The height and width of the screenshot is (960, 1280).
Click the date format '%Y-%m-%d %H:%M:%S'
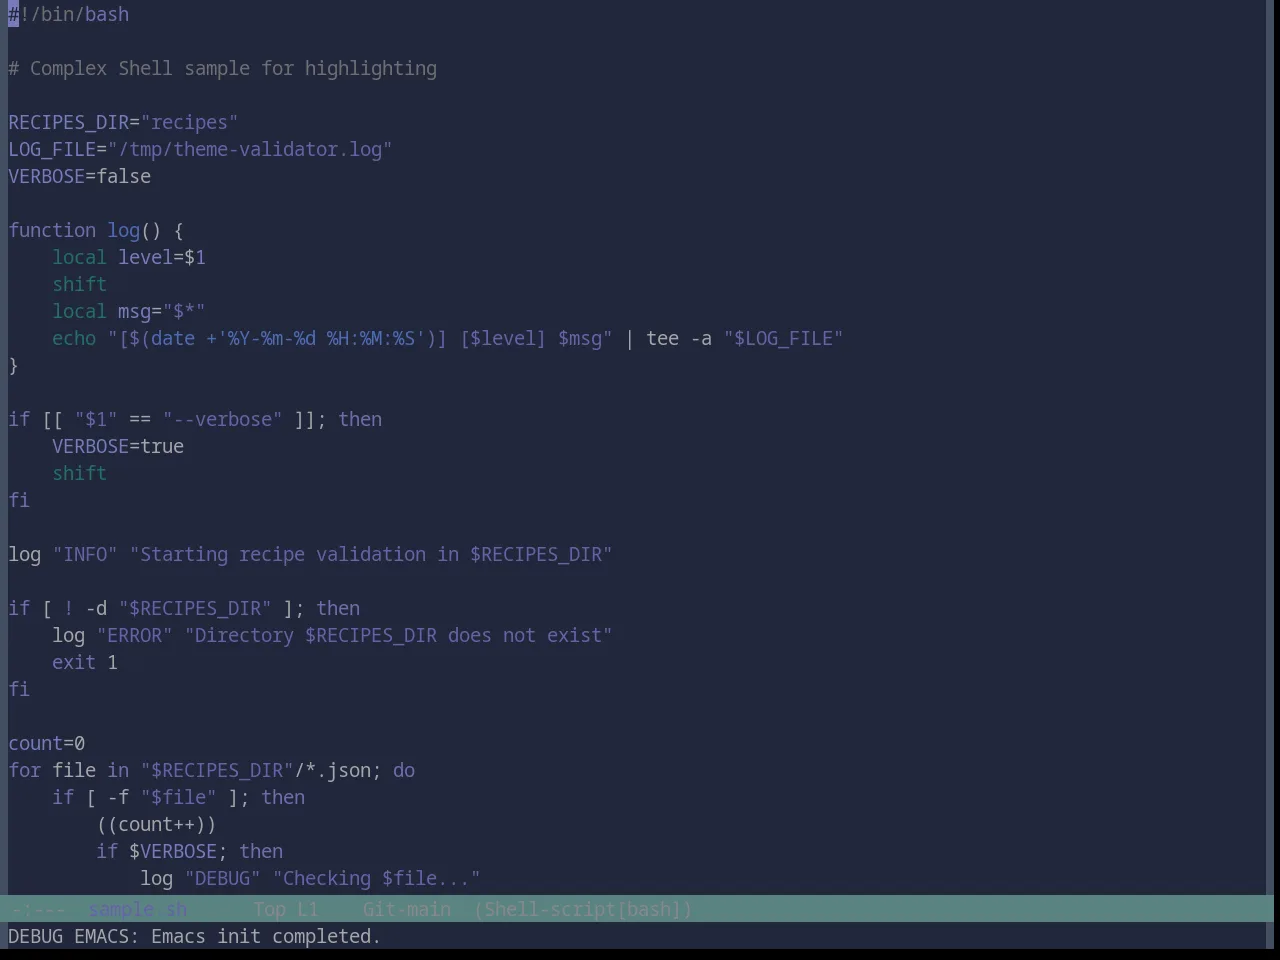point(321,339)
